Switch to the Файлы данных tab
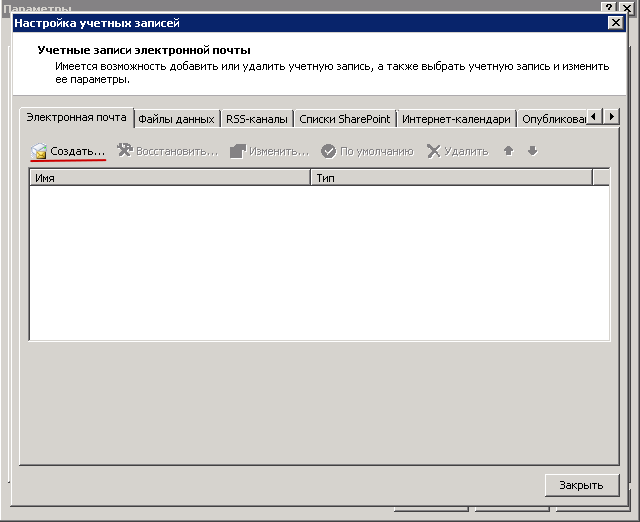Image resolution: width=640 pixels, height=522 pixels. pyautogui.click(x=176, y=119)
